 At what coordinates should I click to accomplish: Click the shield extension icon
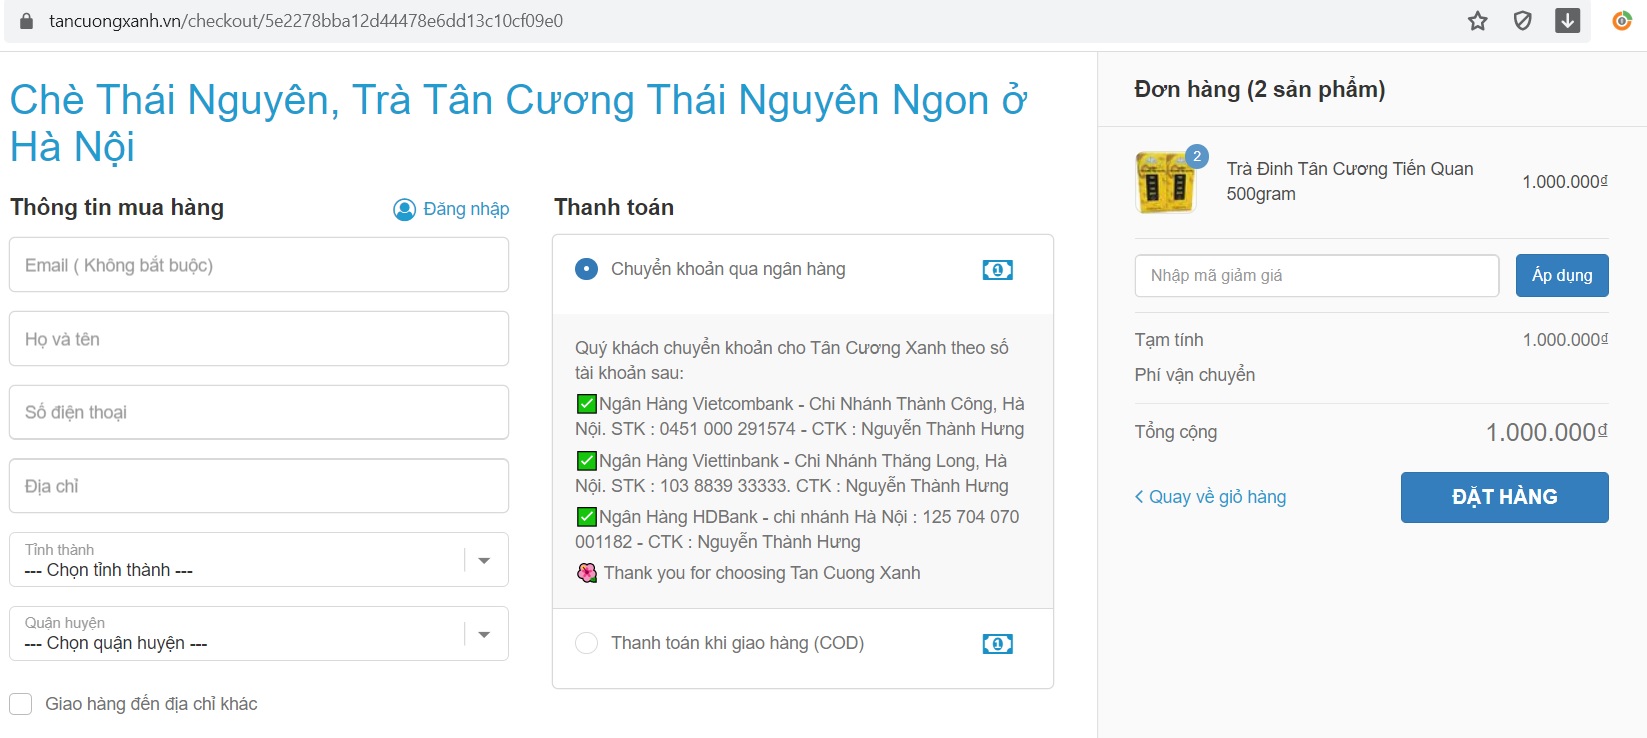[1522, 21]
